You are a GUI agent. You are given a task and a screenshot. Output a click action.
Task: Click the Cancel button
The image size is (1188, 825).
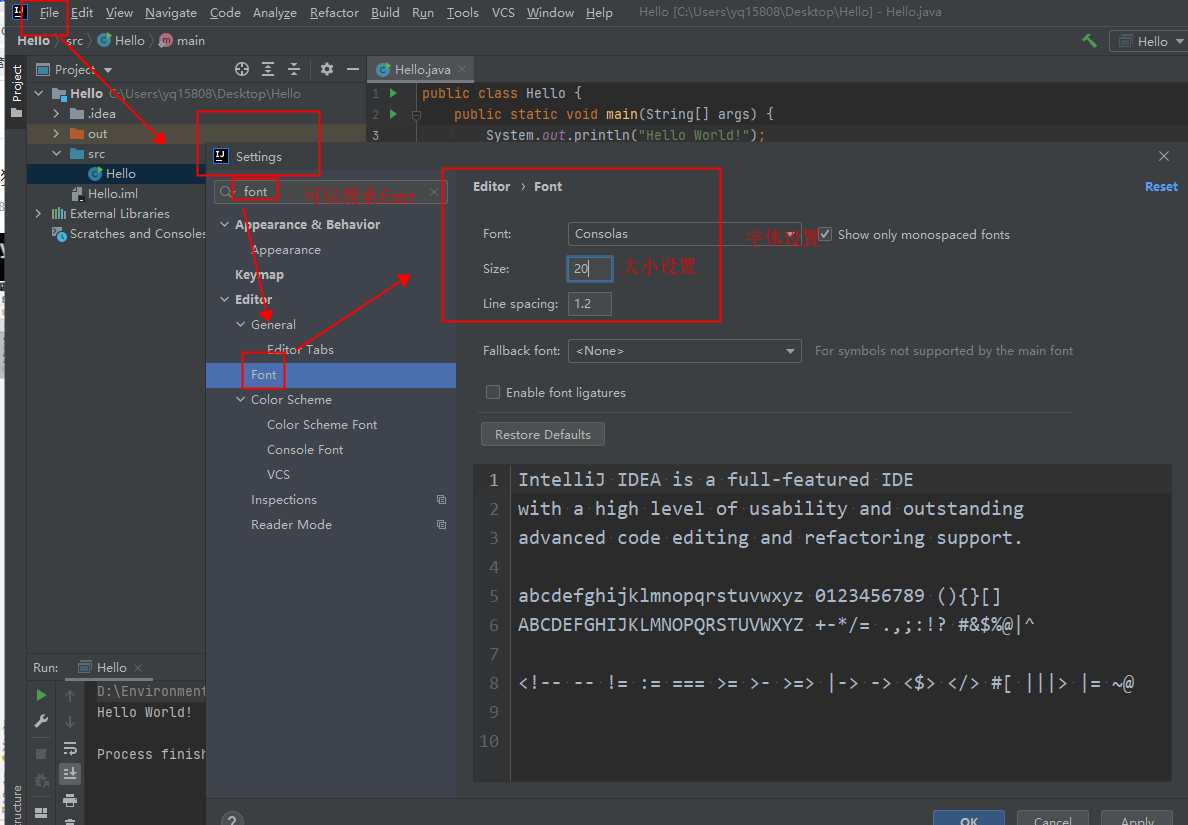pyautogui.click(x=1052, y=820)
